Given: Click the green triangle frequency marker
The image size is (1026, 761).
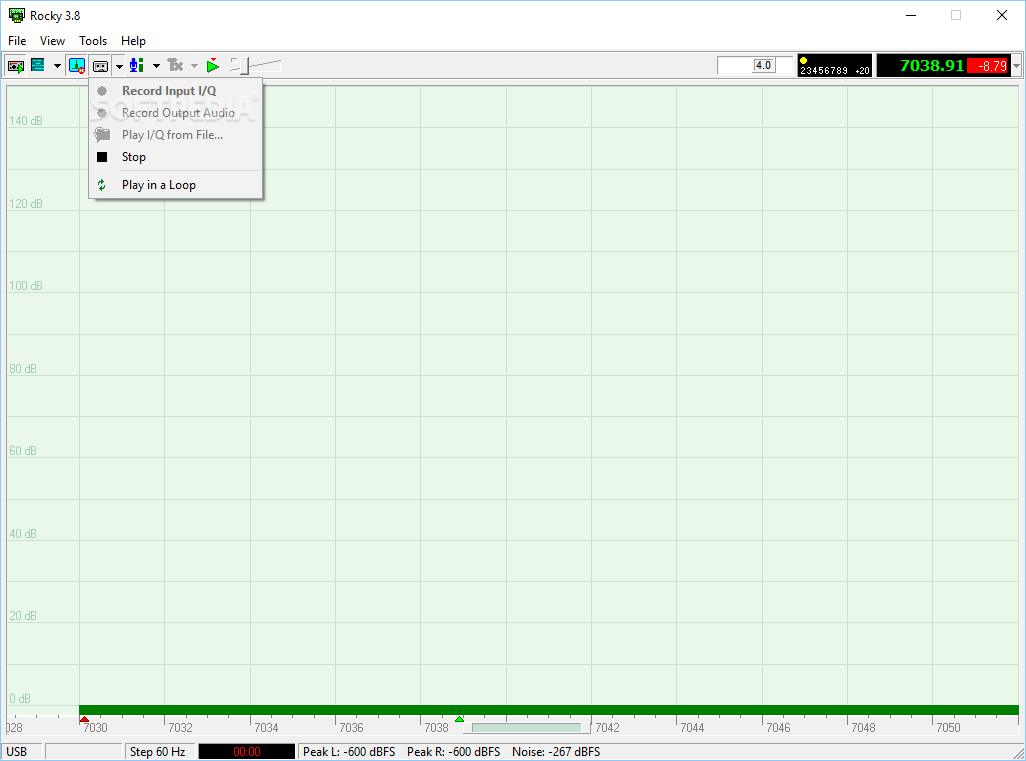Looking at the screenshot, I should point(459,719).
